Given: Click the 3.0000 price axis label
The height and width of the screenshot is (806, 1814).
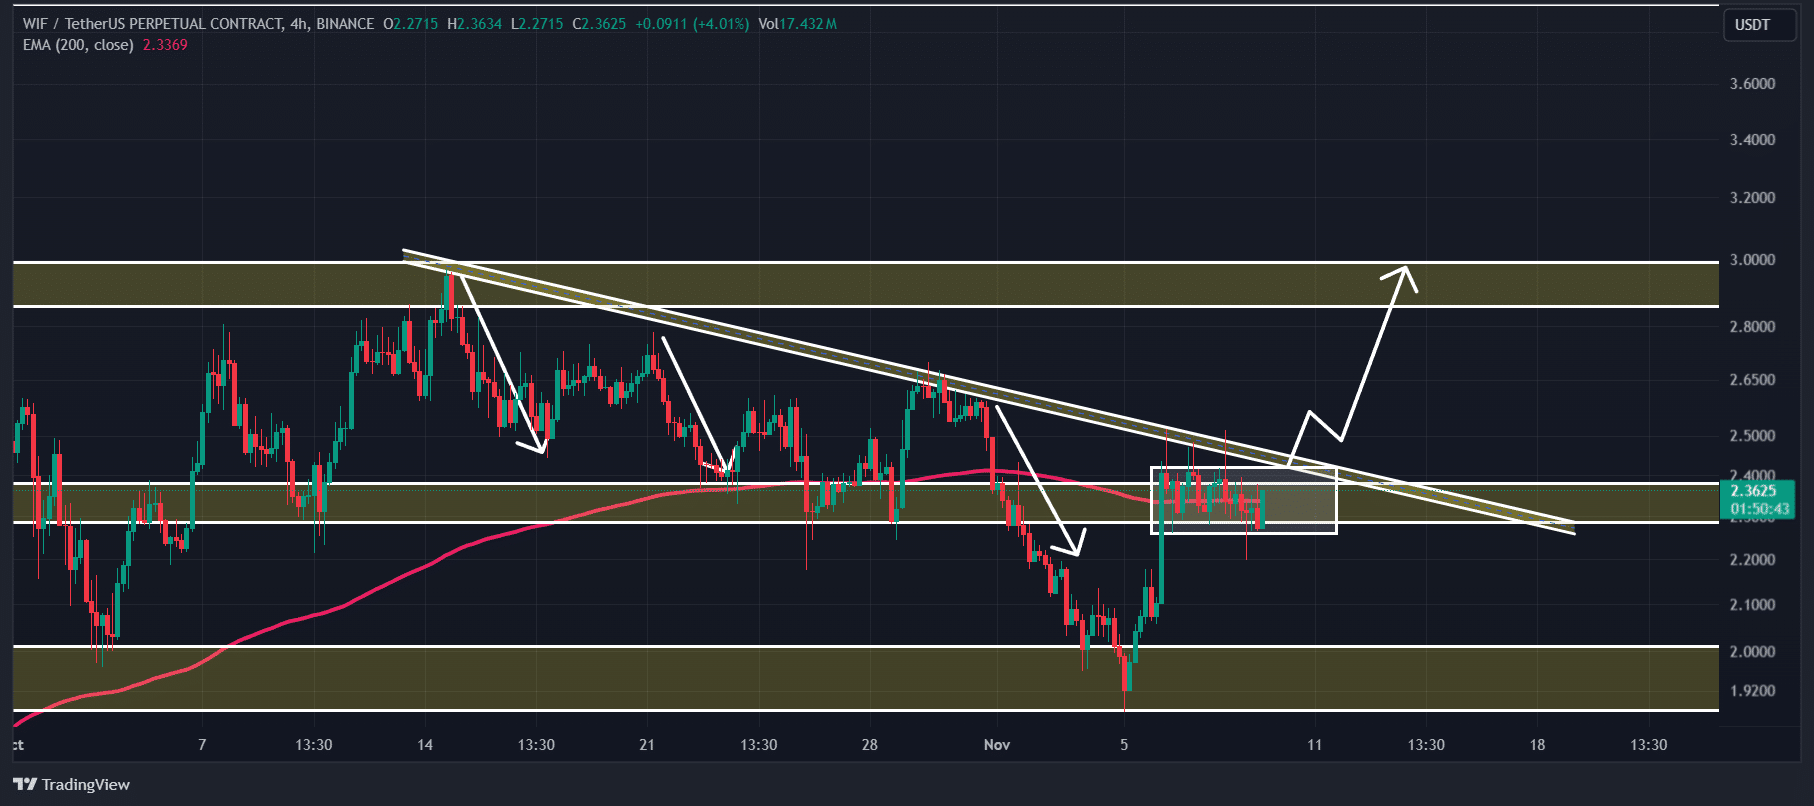Looking at the screenshot, I should point(1752,260).
